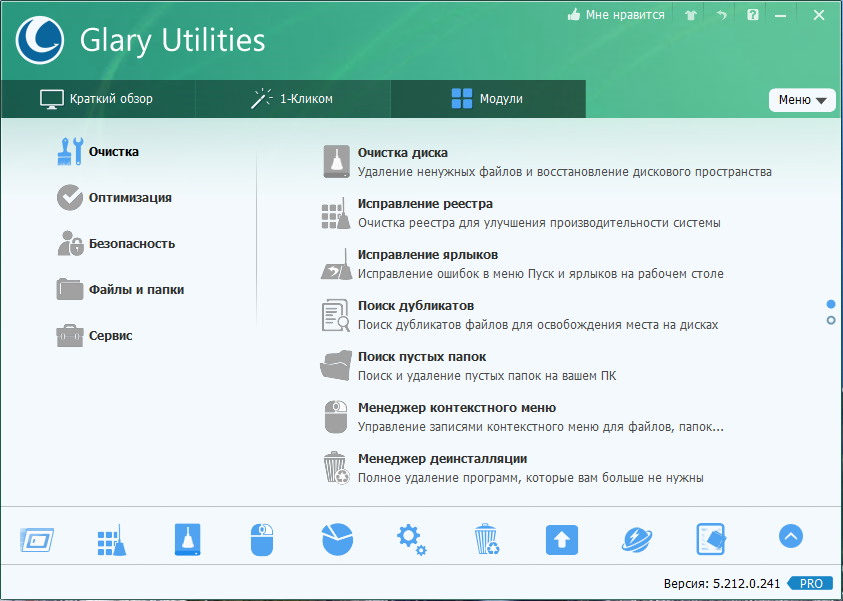
Task: Click description Очистка реестра для улучшения
Action: click(539, 223)
